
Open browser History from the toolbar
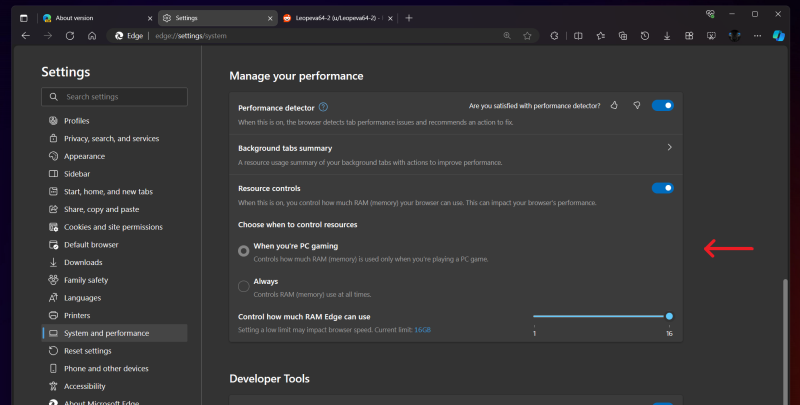pyautogui.click(x=645, y=35)
